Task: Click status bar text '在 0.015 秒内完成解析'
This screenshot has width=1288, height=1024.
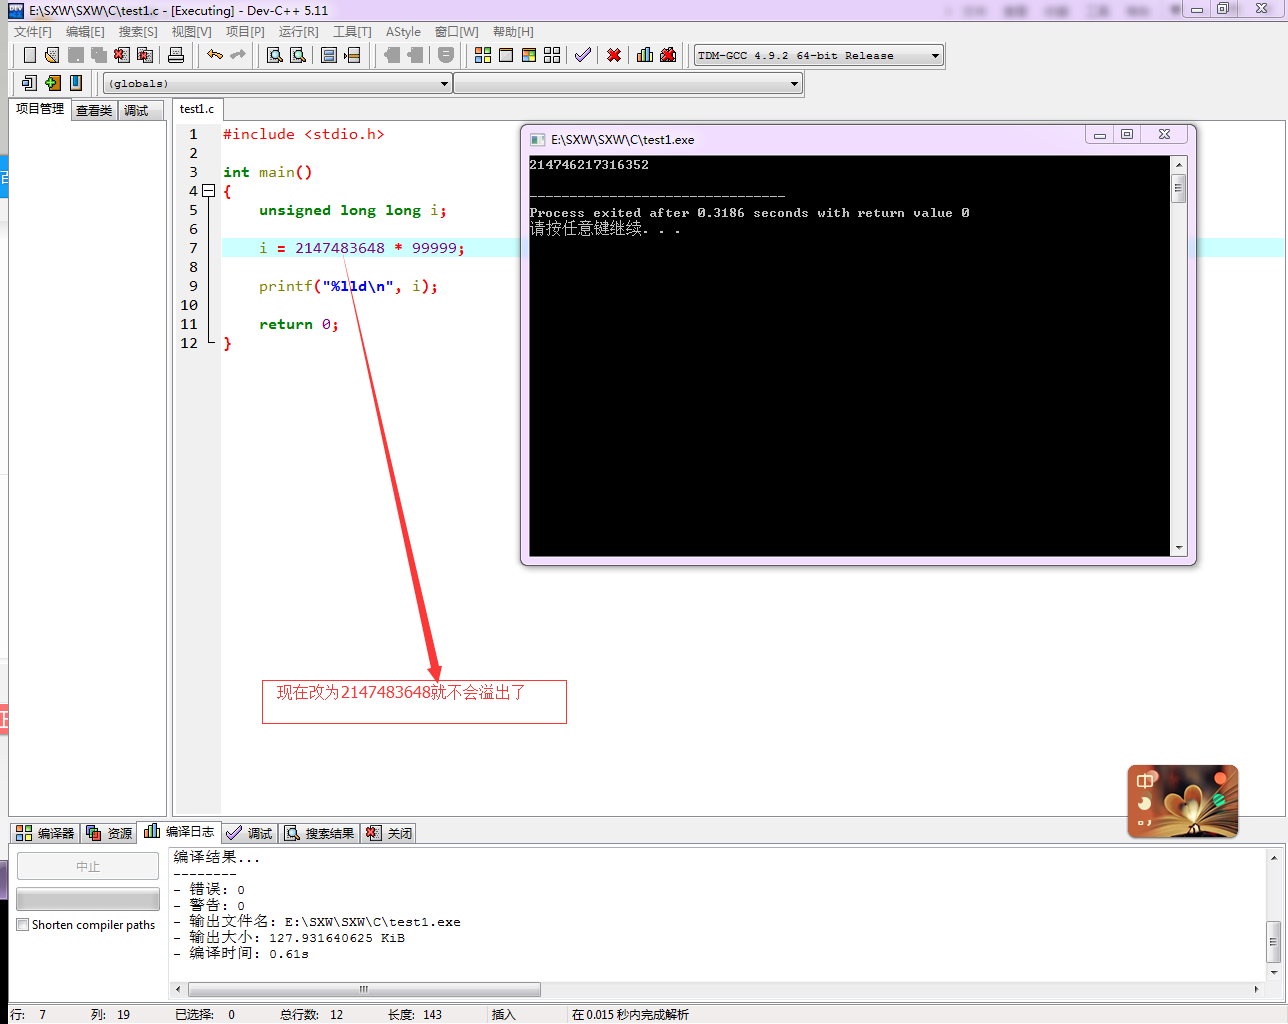Action: 630,1014
